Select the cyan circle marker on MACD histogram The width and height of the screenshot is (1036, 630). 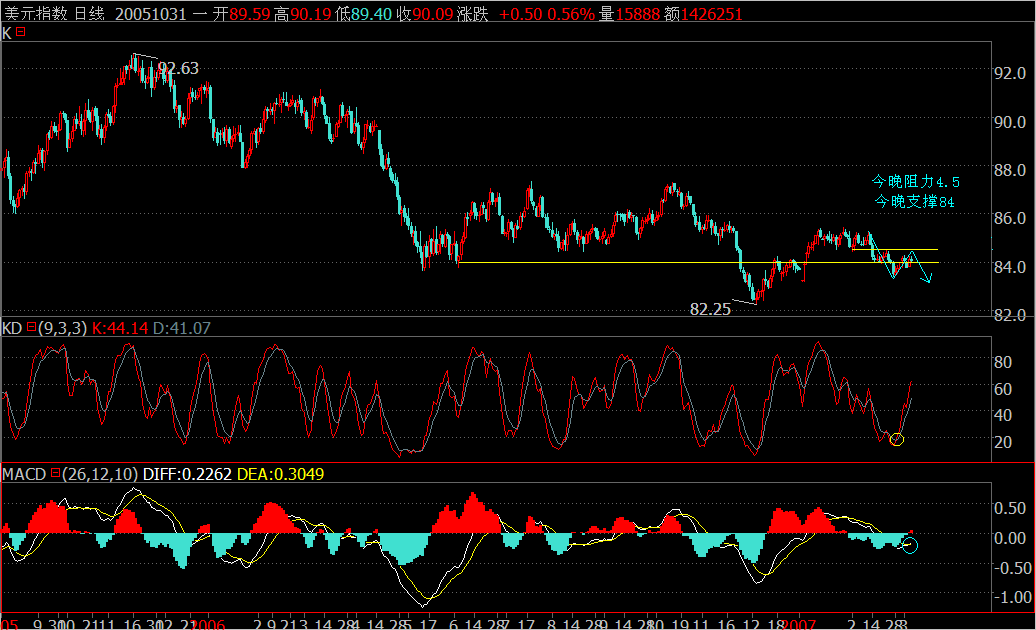coord(910,545)
